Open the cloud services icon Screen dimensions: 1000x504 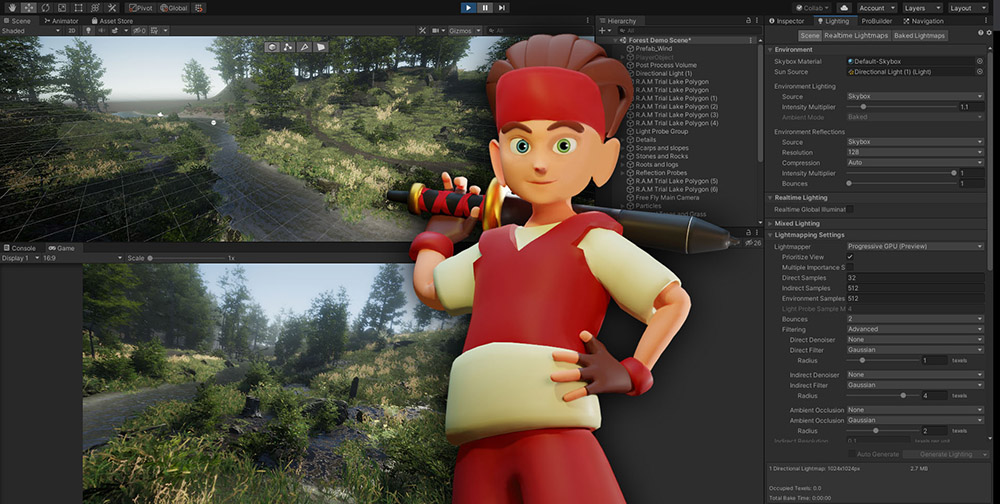click(844, 8)
